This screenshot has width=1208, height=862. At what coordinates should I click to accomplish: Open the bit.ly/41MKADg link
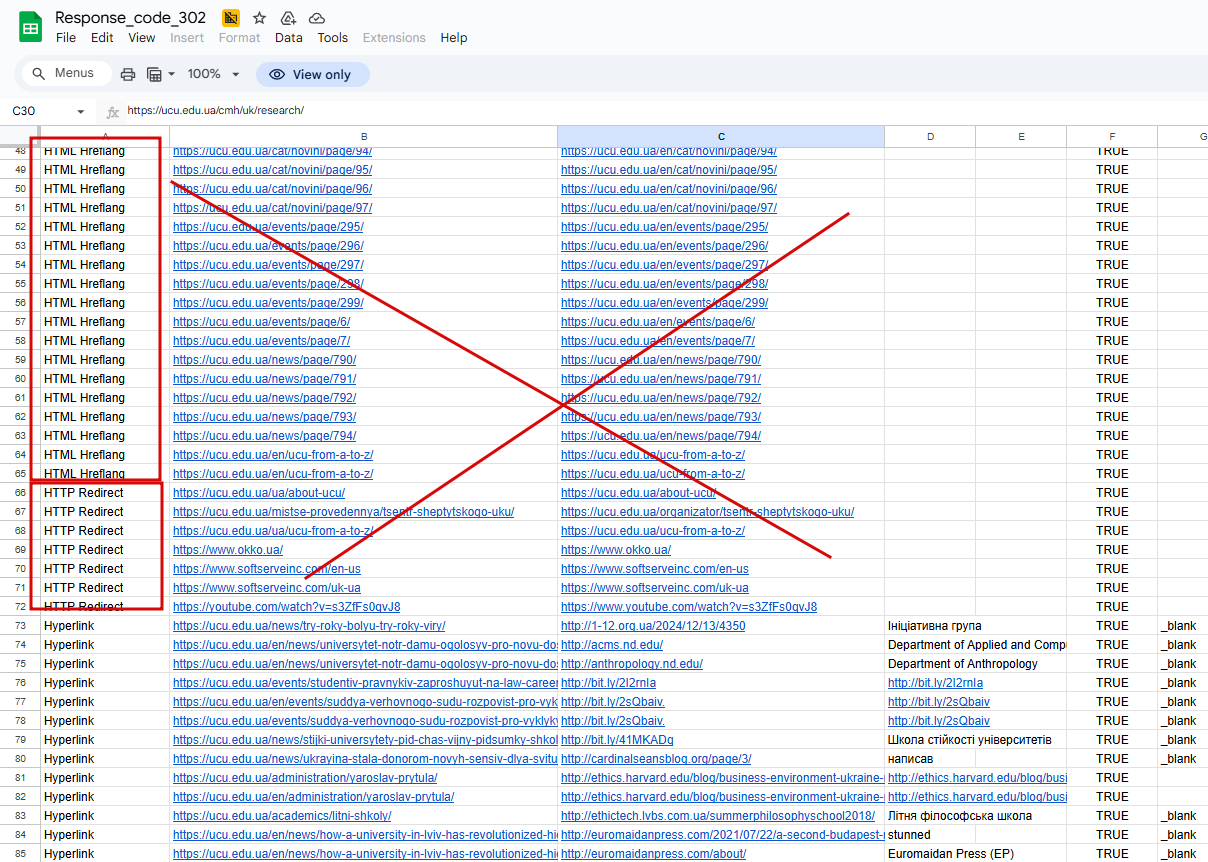[x=617, y=740]
